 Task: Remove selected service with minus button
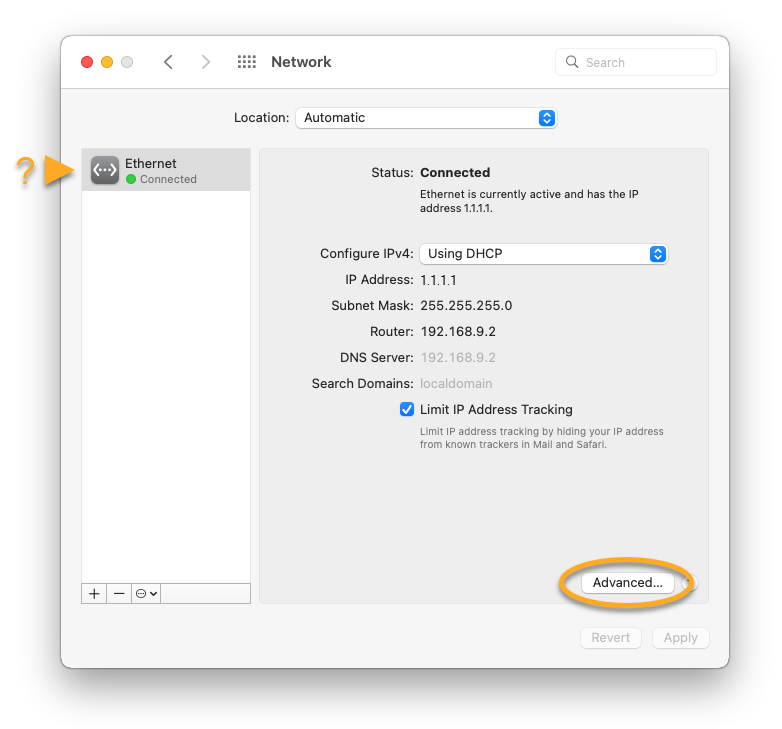119,593
